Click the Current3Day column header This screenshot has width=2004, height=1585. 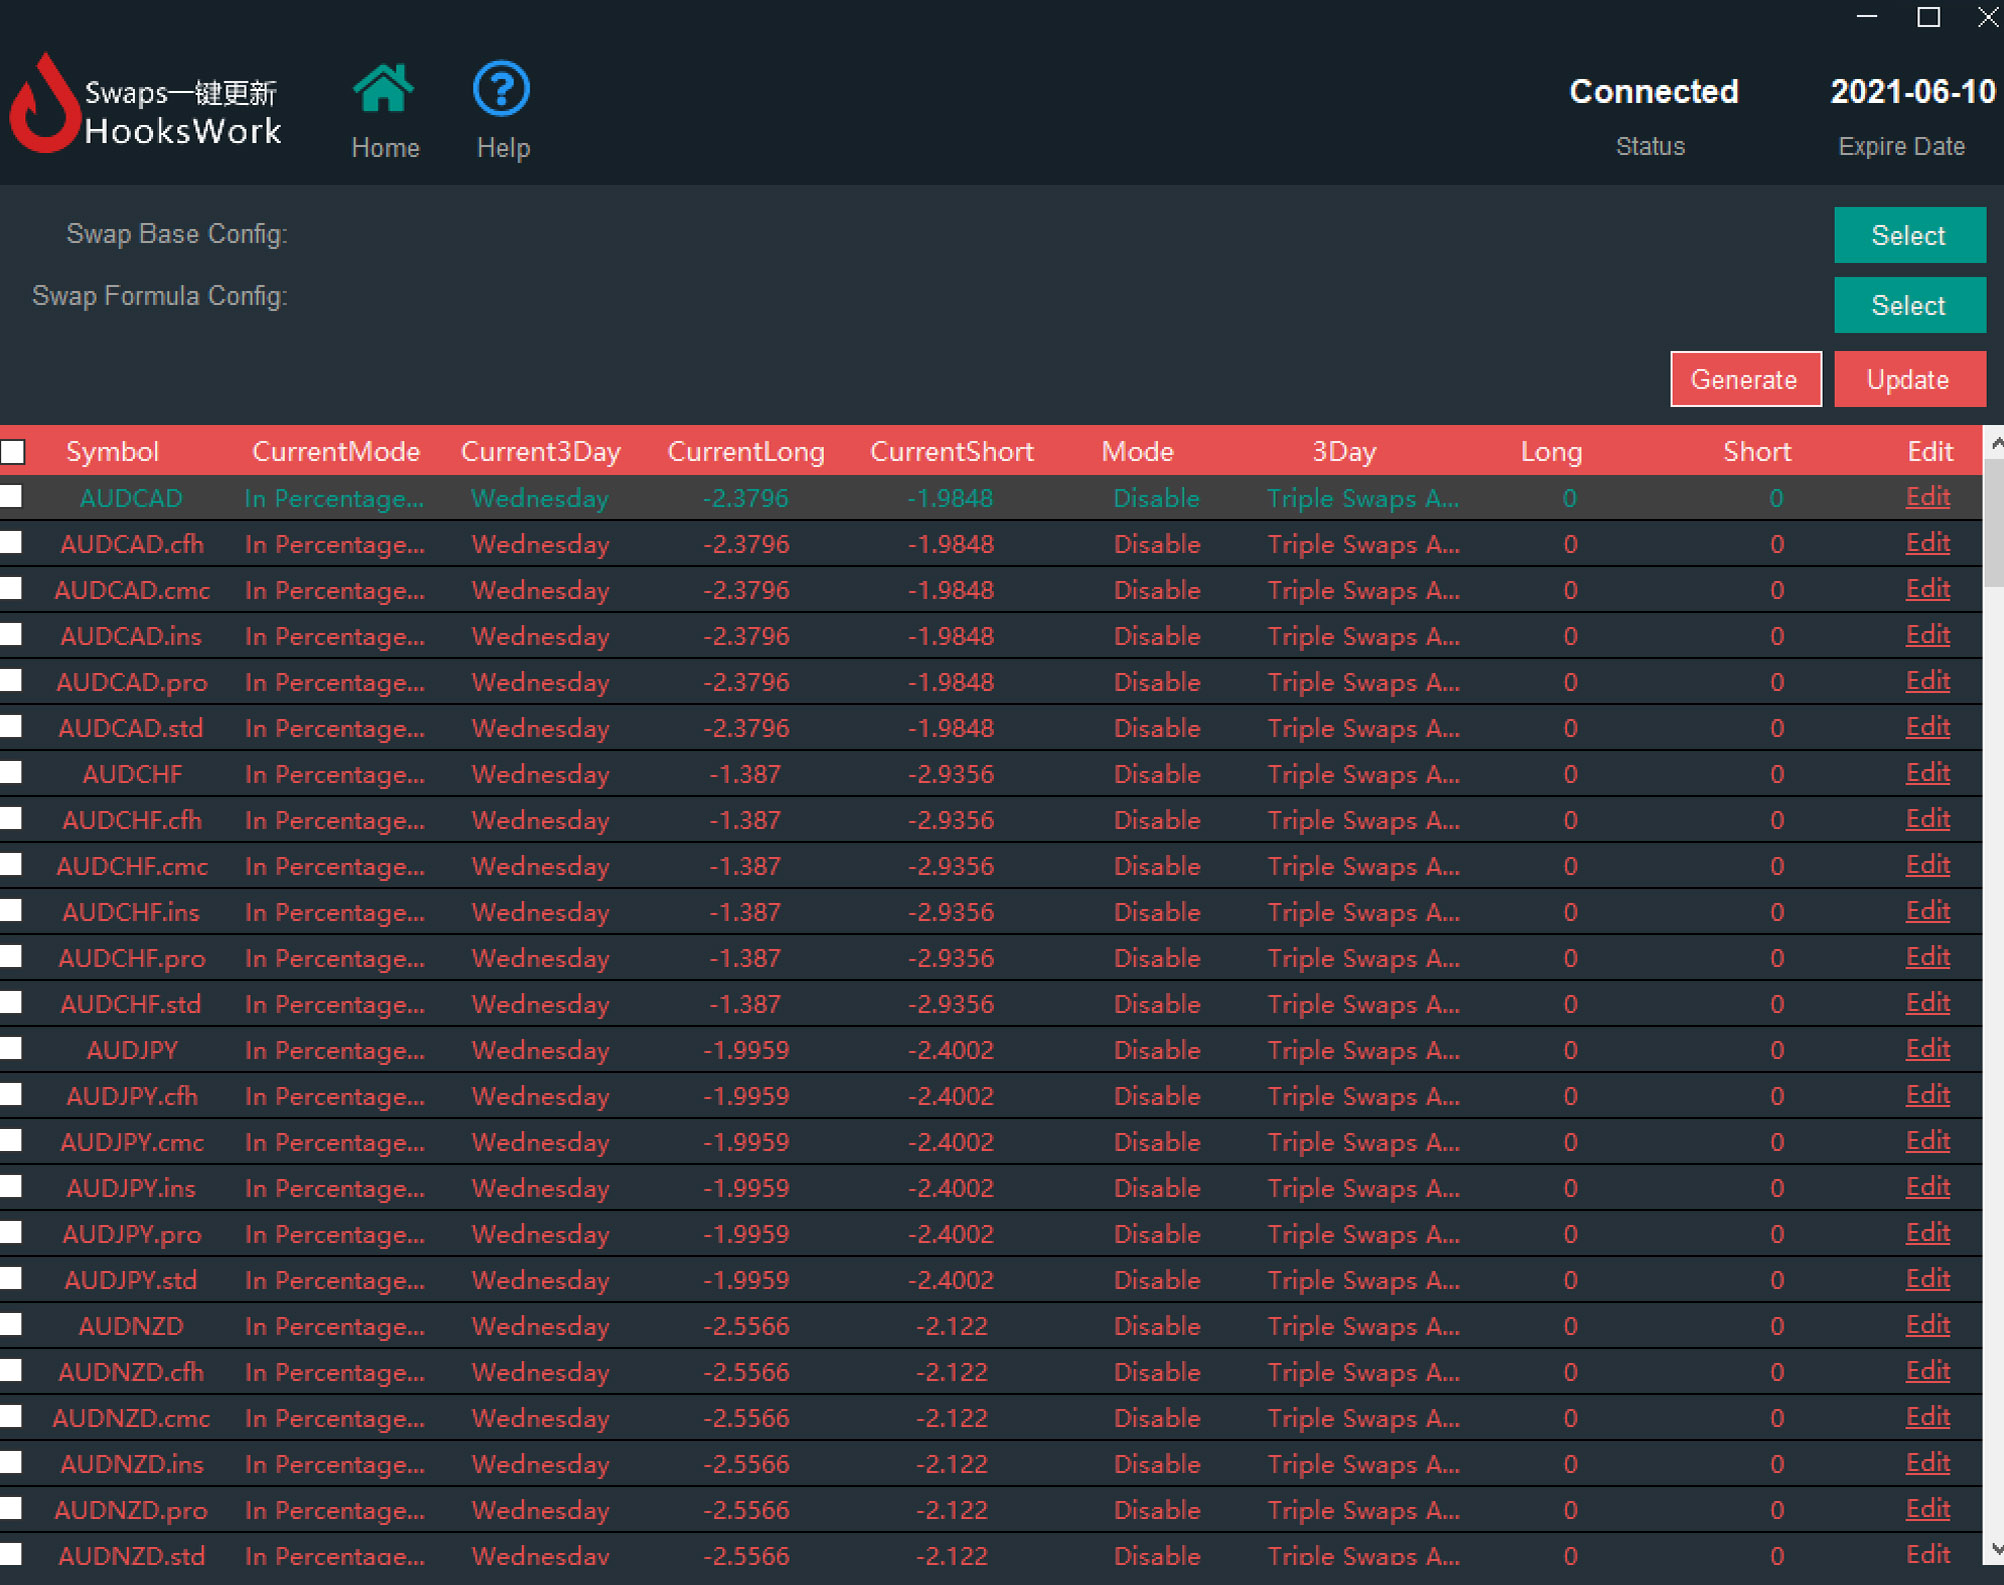[x=540, y=452]
